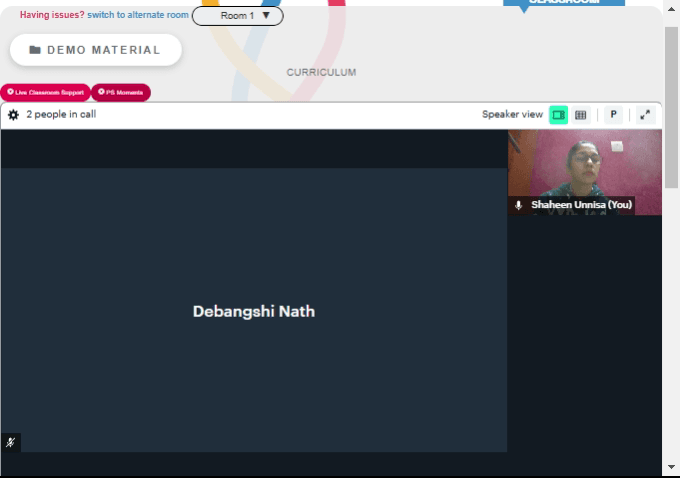The image size is (680, 478).
Task: Click the PS Moments button
Action: 121,92
